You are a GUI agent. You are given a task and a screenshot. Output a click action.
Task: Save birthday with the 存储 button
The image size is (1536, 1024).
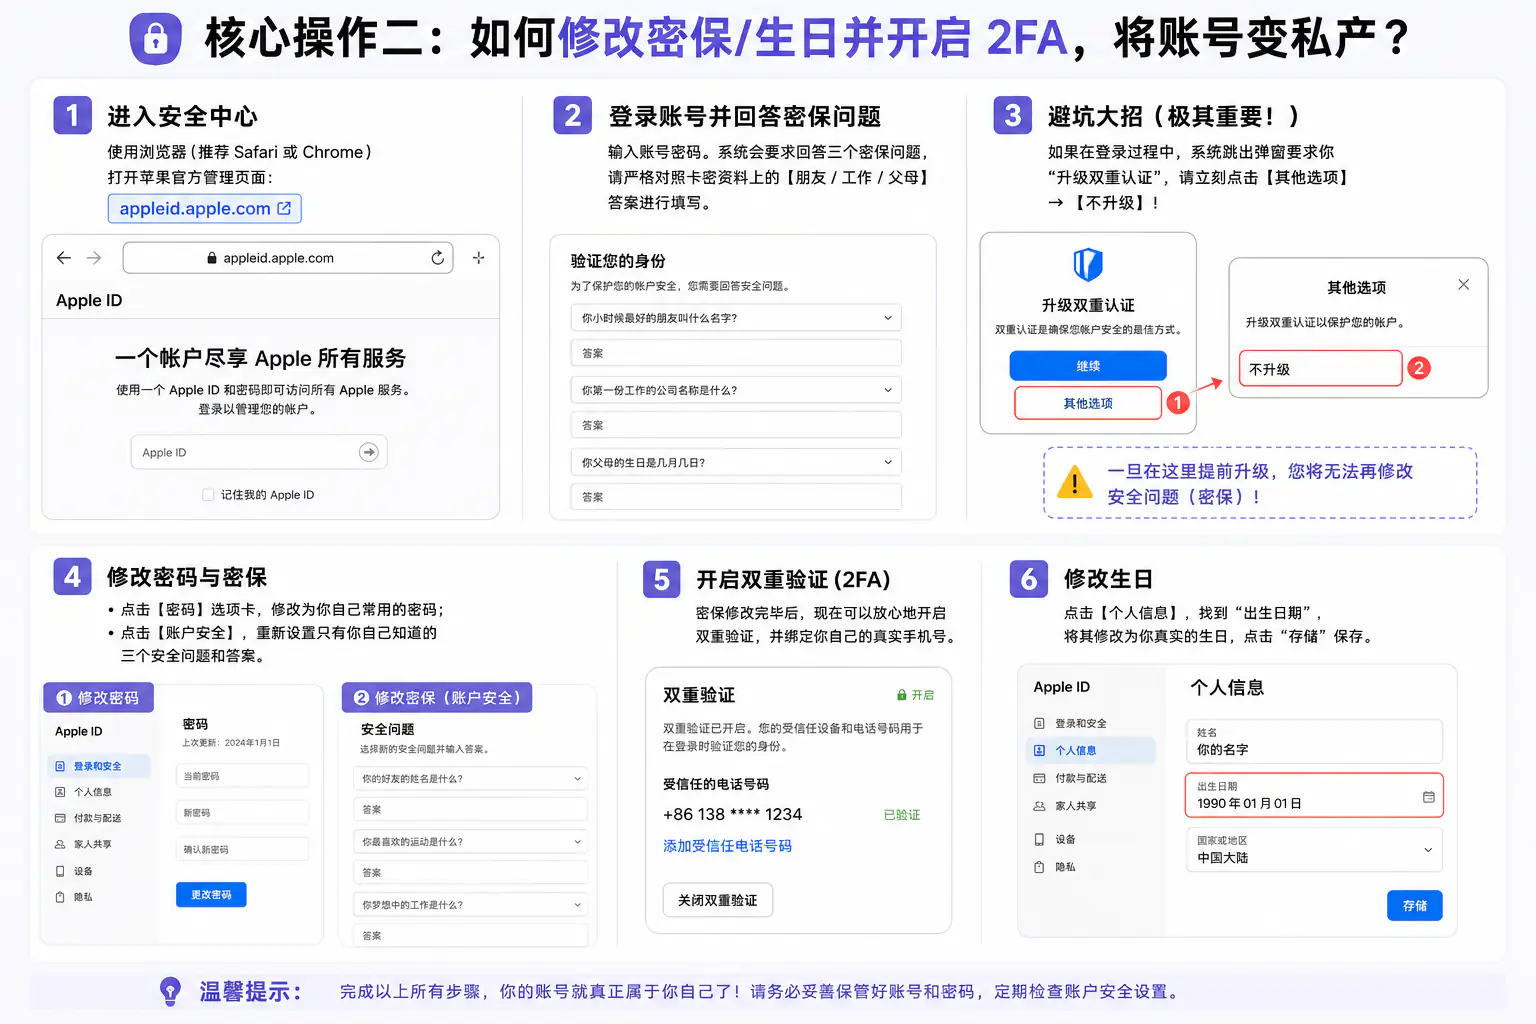(x=1415, y=905)
